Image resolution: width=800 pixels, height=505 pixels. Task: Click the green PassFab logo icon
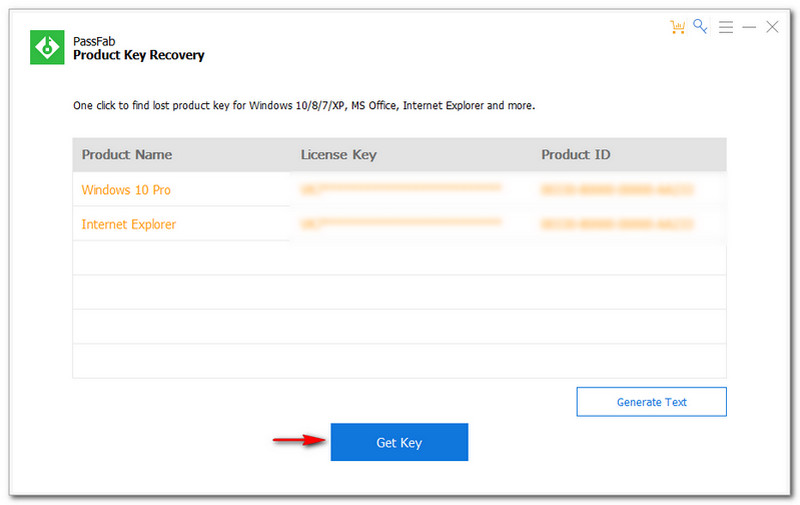coord(46,47)
